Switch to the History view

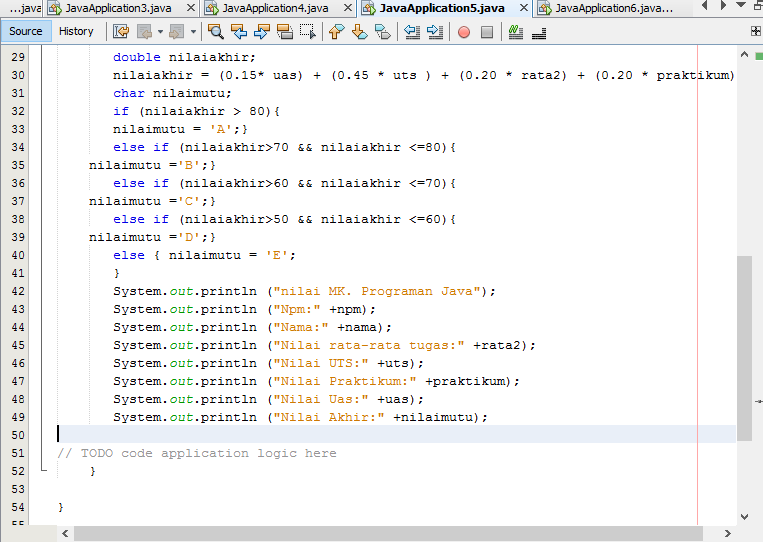click(76, 31)
